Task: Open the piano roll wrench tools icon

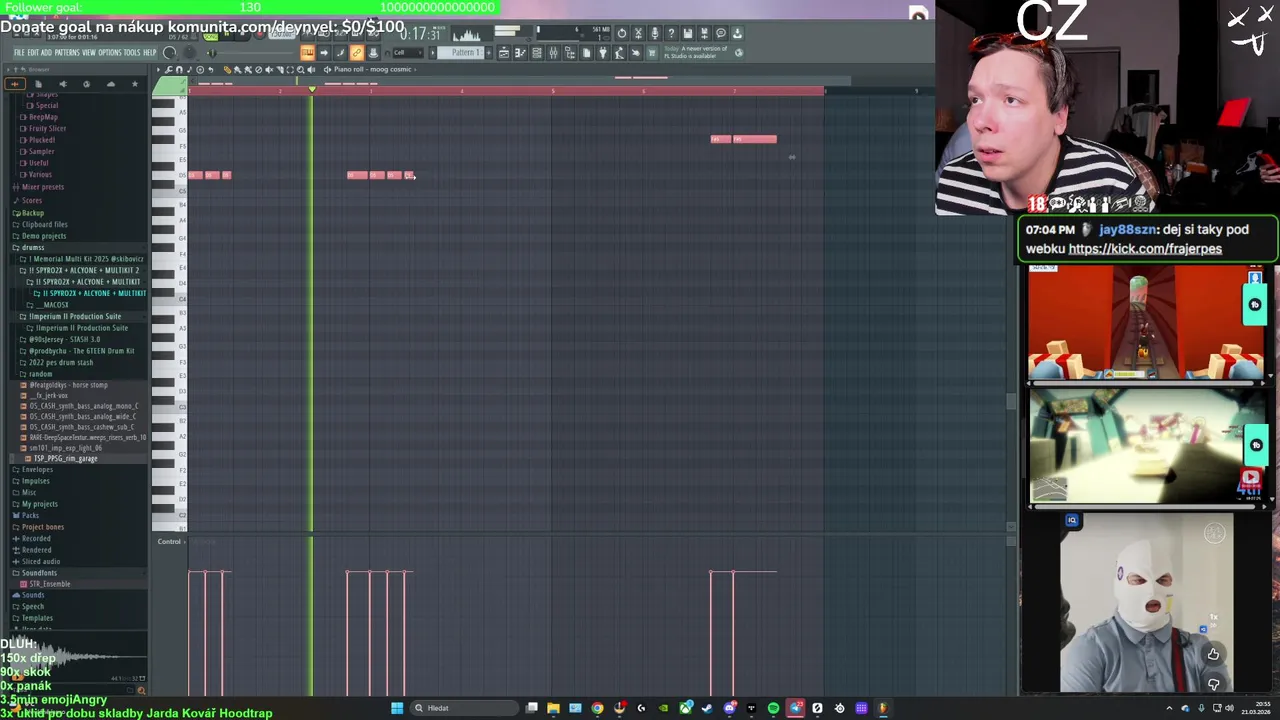Action: click(x=168, y=70)
